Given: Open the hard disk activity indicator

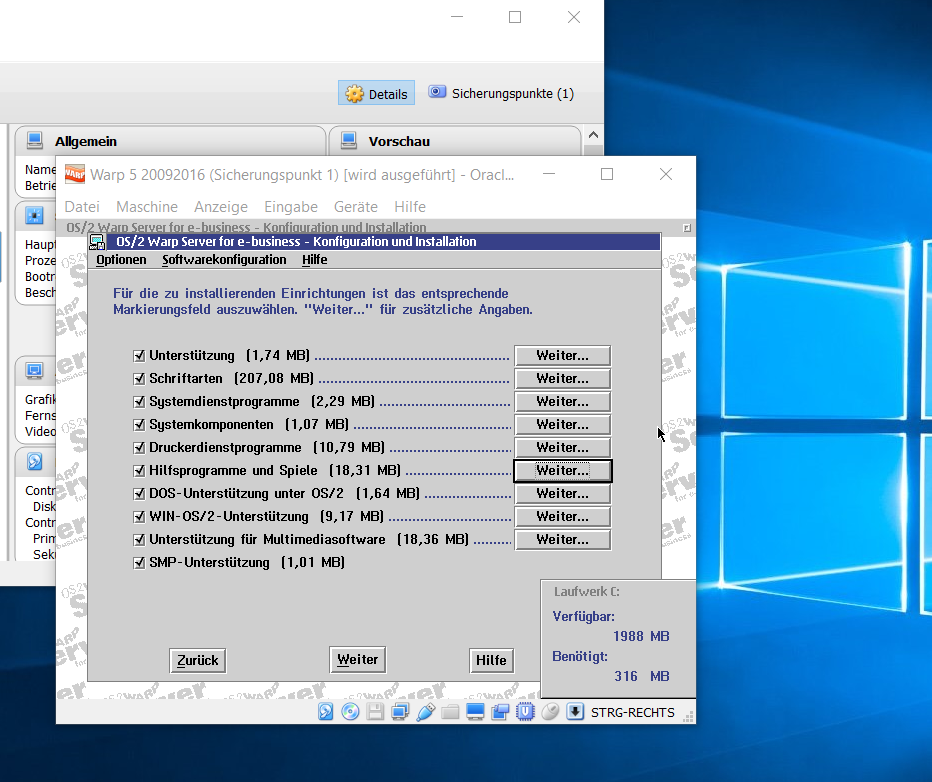Looking at the screenshot, I should (x=326, y=711).
